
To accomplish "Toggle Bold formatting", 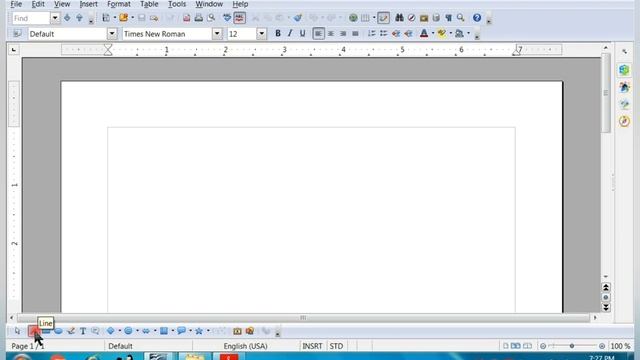I will click(278, 34).
